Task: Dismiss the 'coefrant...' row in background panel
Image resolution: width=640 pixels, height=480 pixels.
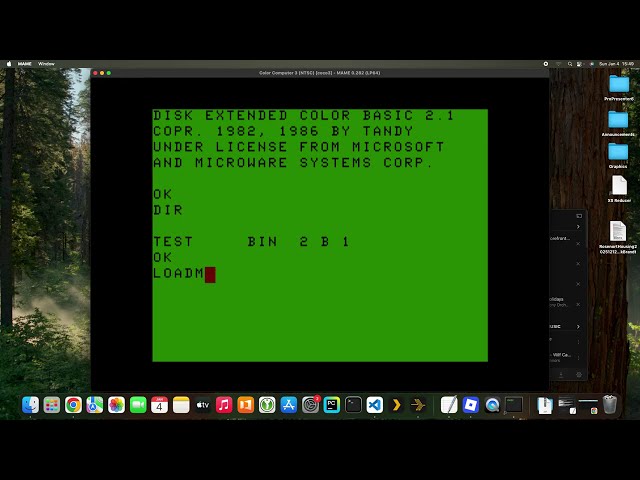Action: [x=578, y=244]
